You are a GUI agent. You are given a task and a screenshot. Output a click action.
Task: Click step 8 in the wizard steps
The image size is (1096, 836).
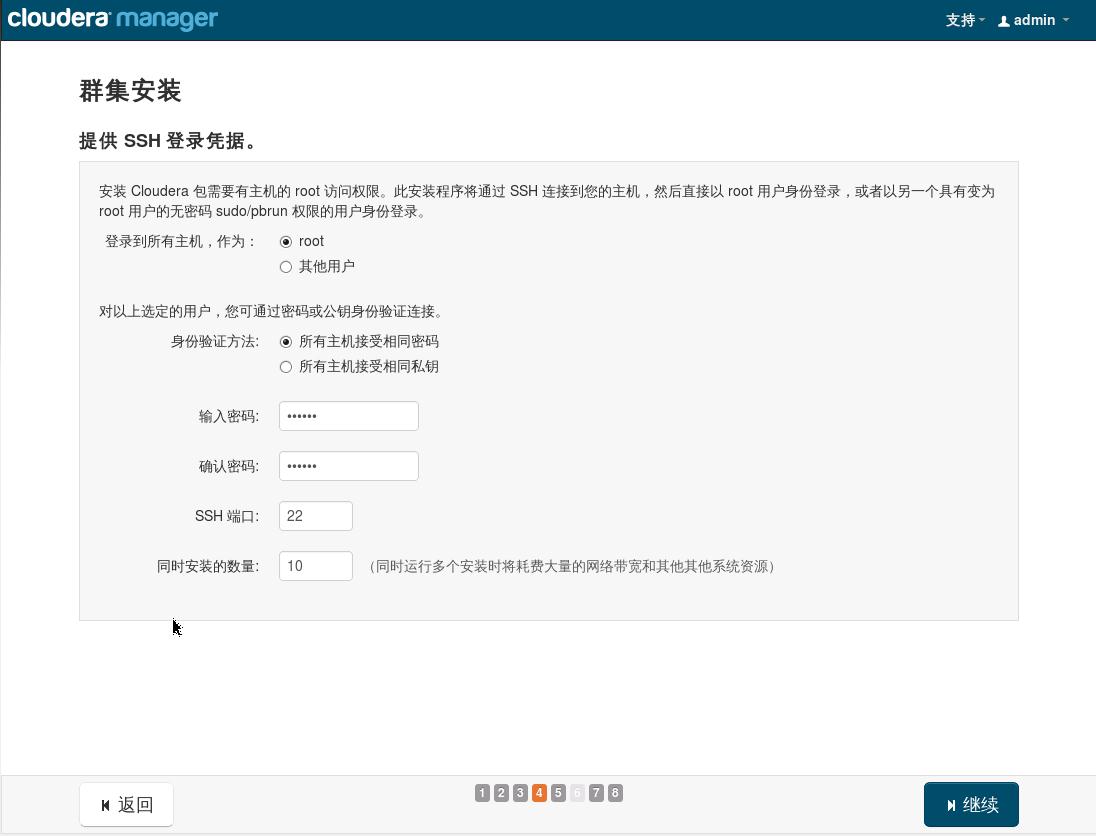[x=615, y=792]
